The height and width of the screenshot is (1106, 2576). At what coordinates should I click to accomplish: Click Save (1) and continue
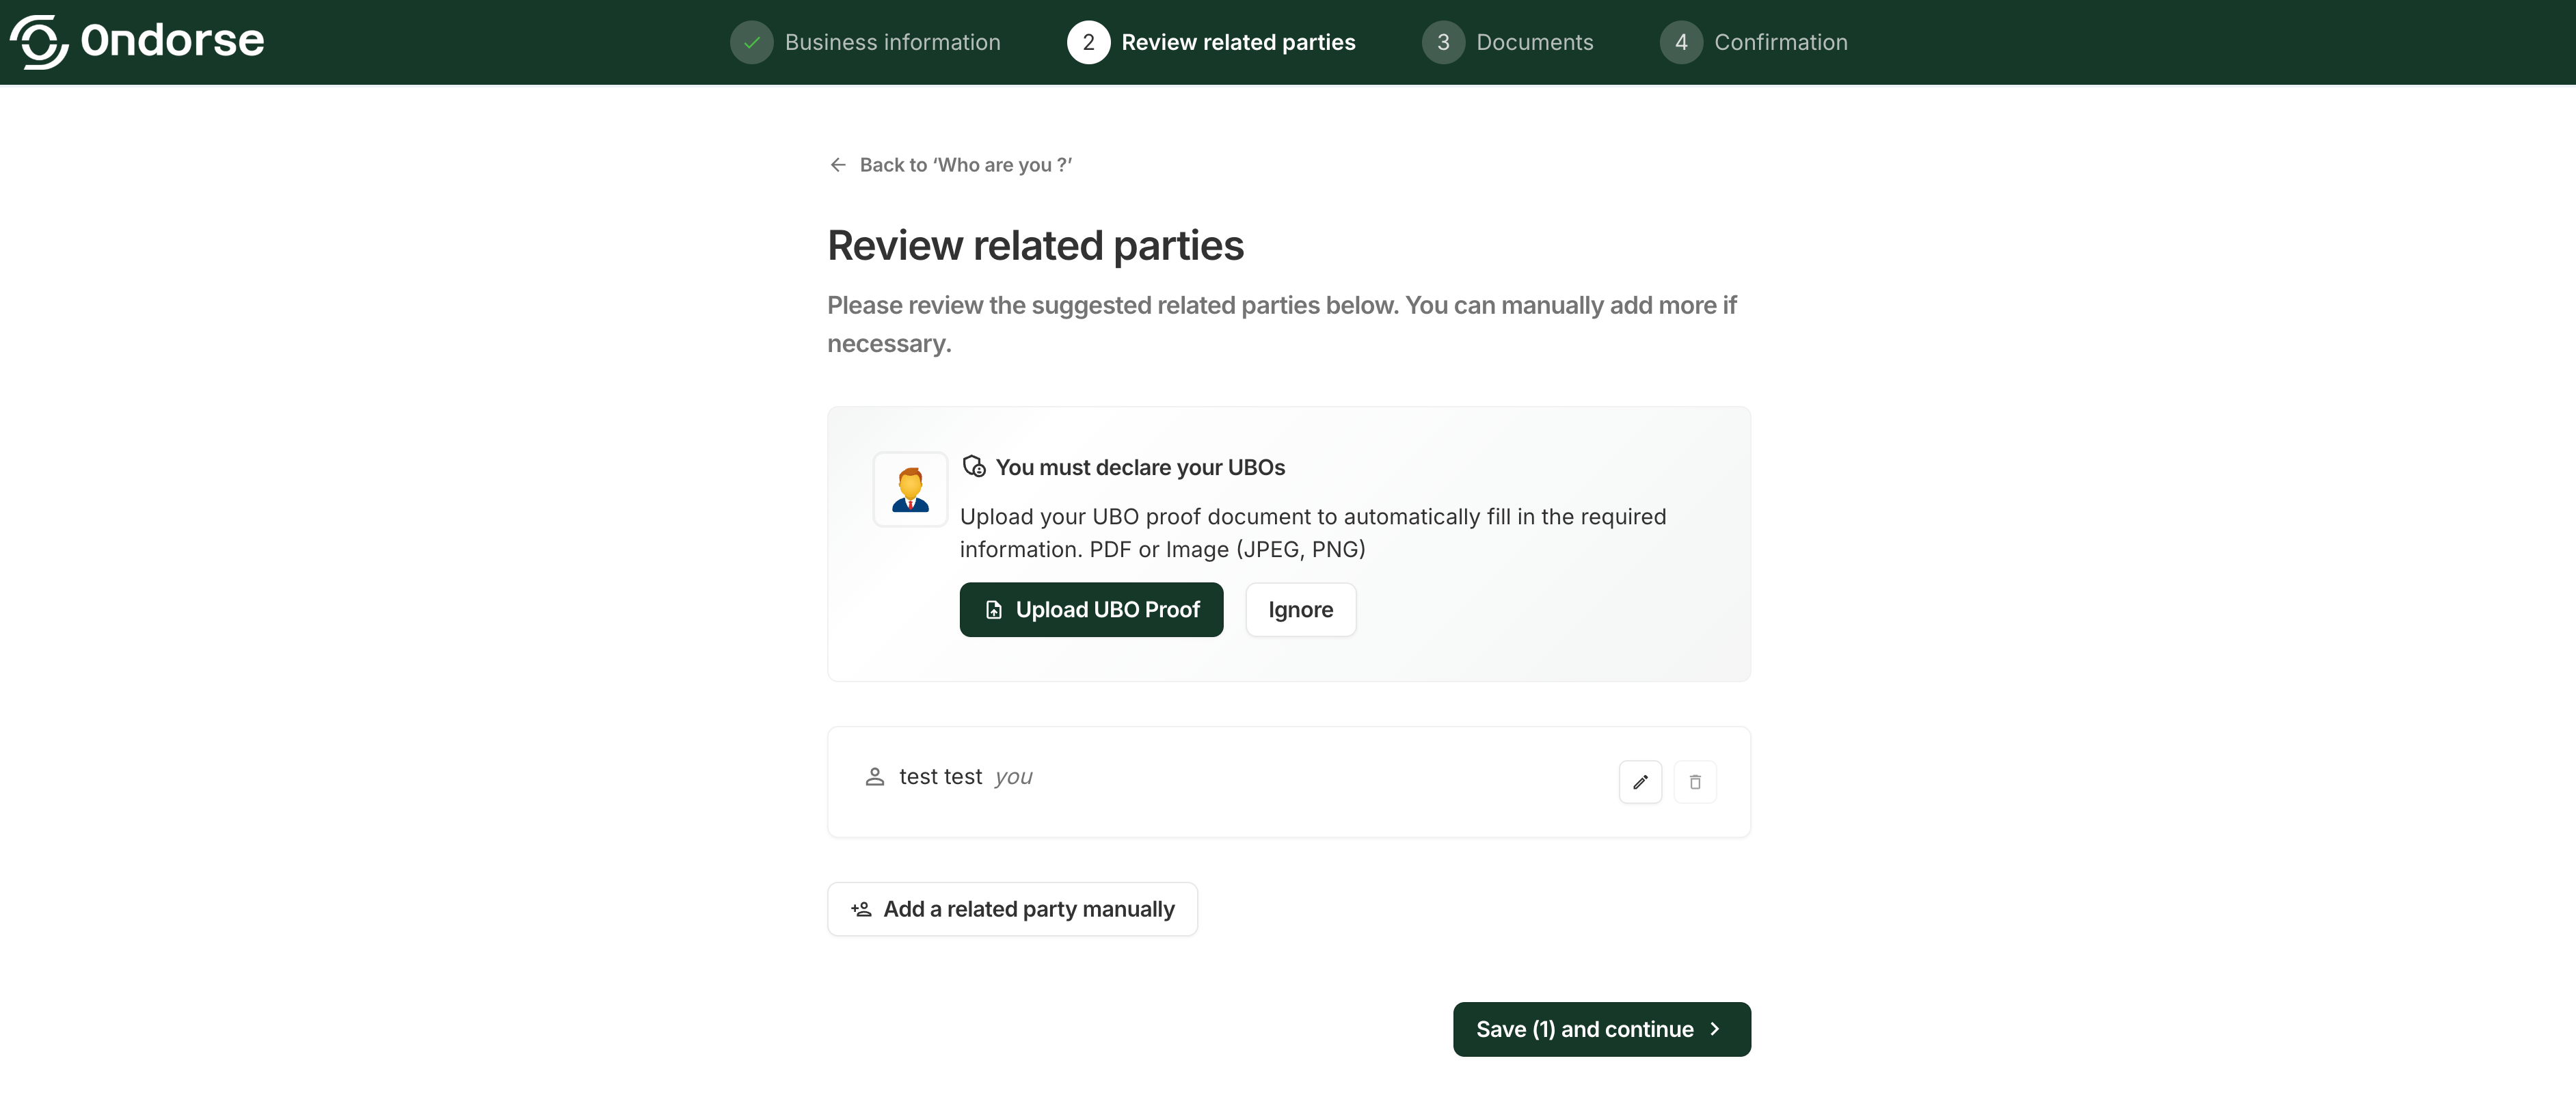tap(1601, 1029)
